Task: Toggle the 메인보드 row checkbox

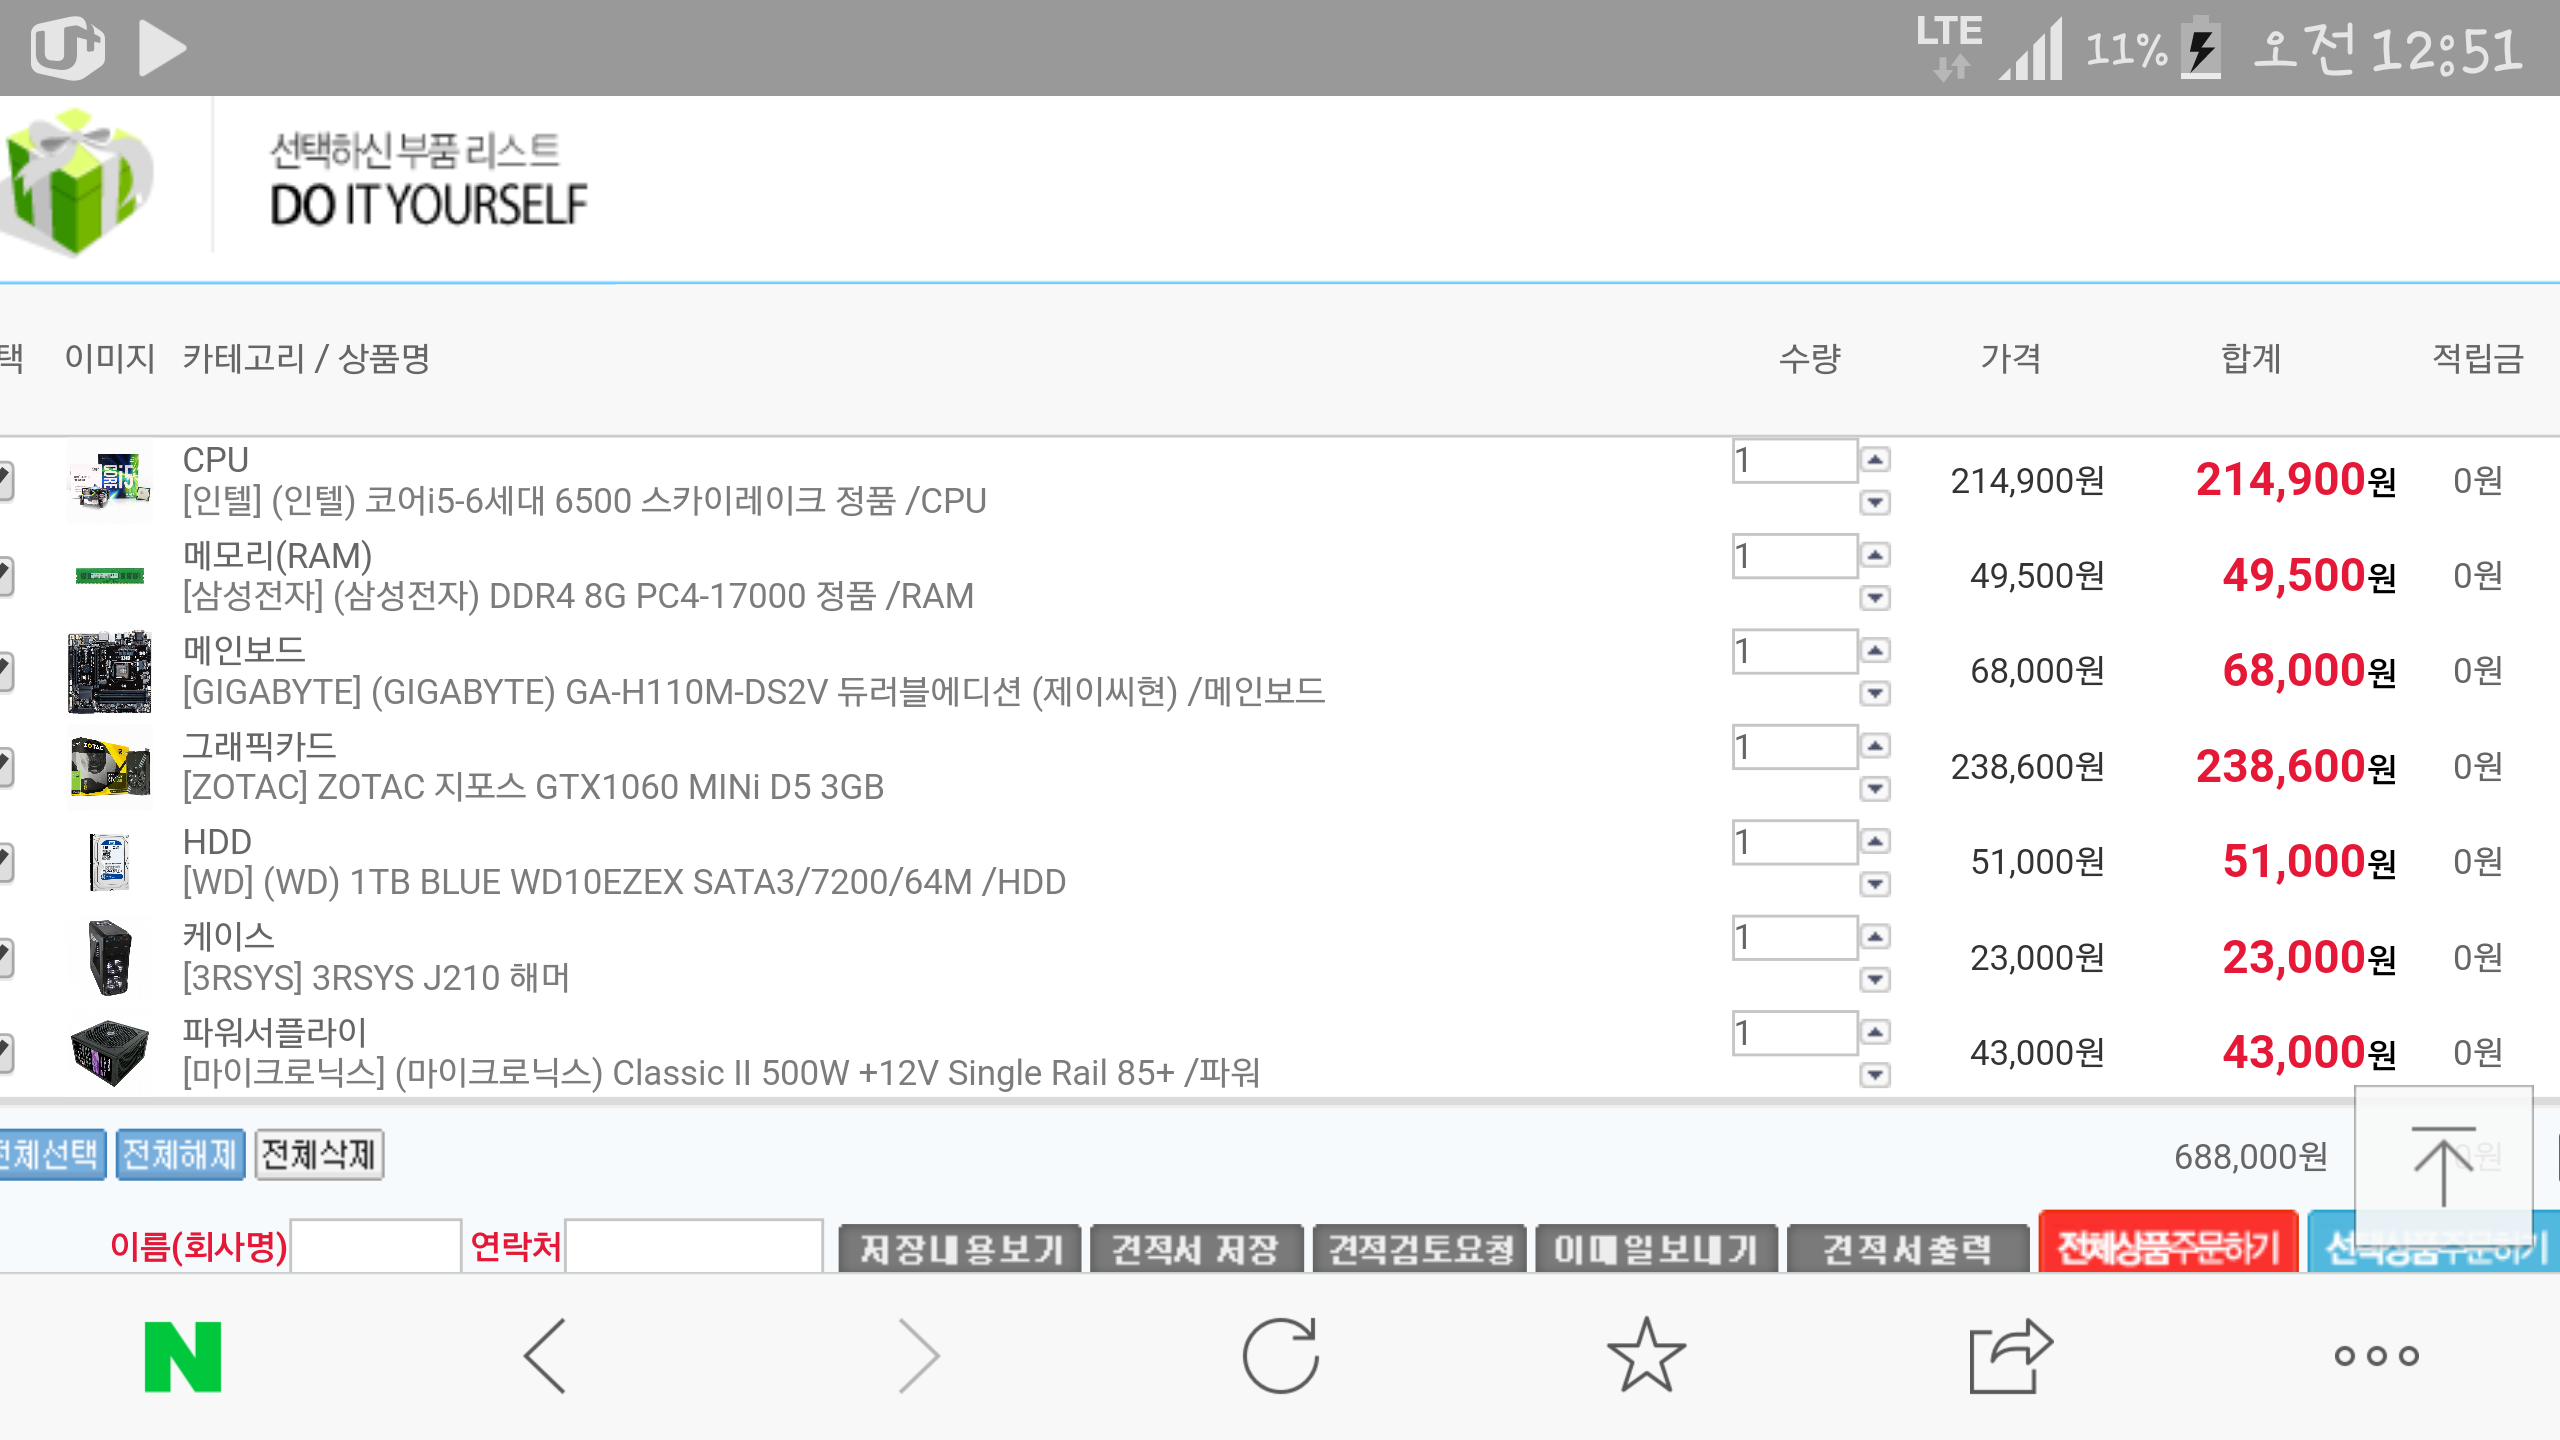Action: [5, 671]
